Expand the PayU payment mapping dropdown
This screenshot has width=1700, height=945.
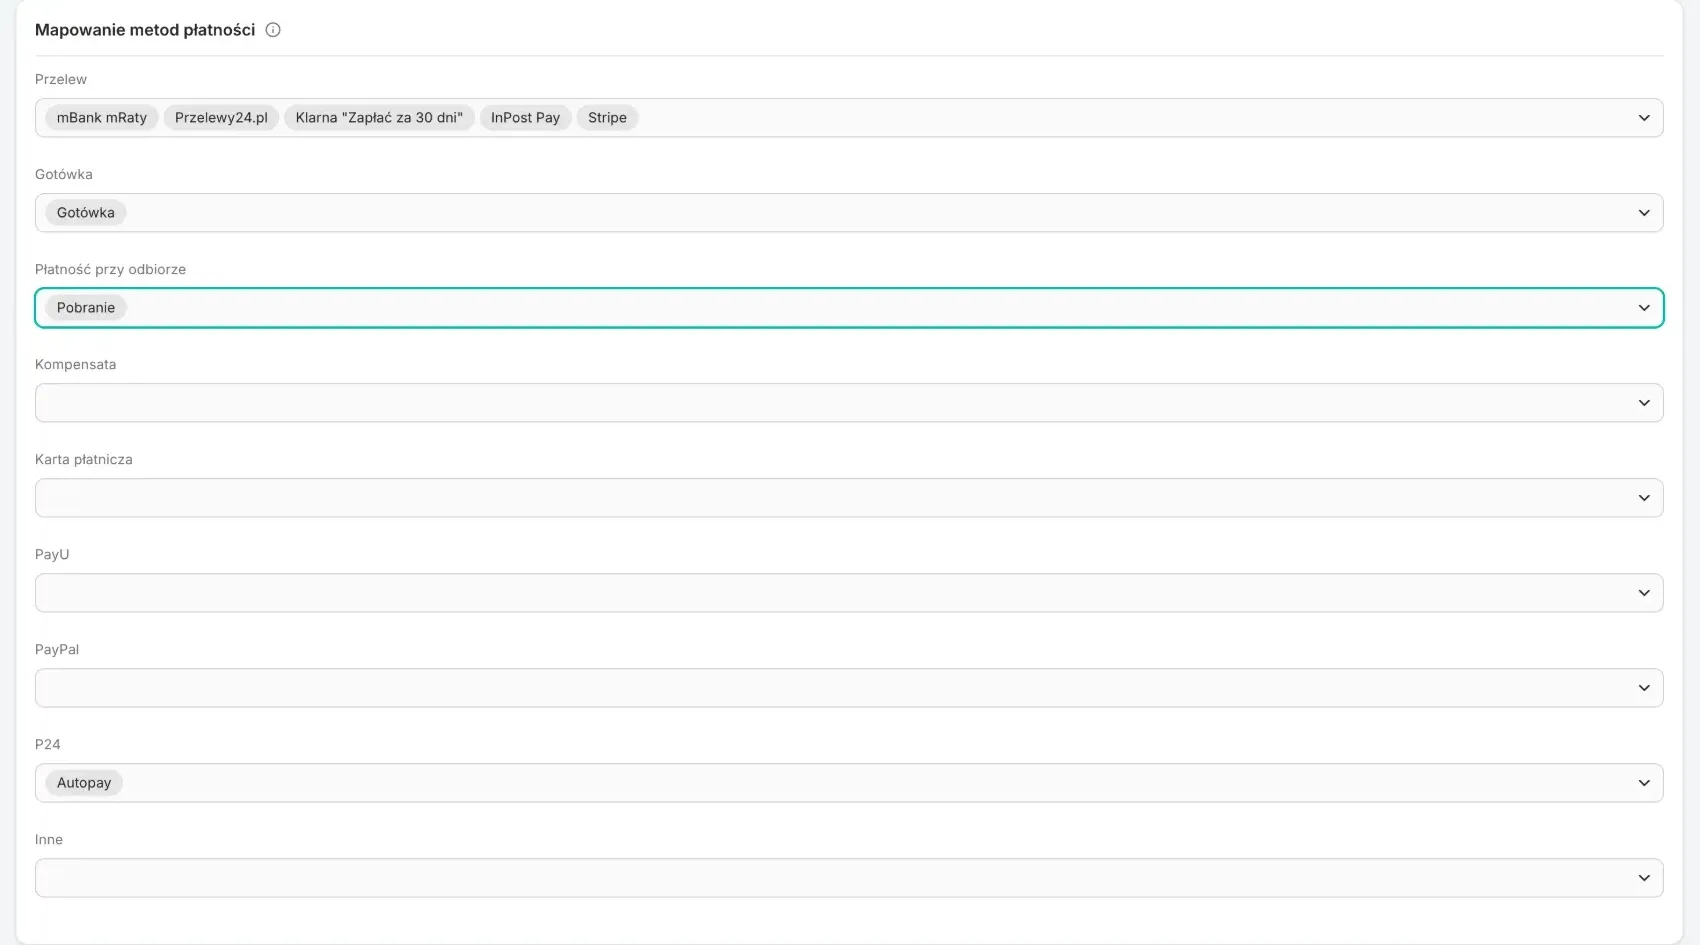(849, 593)
